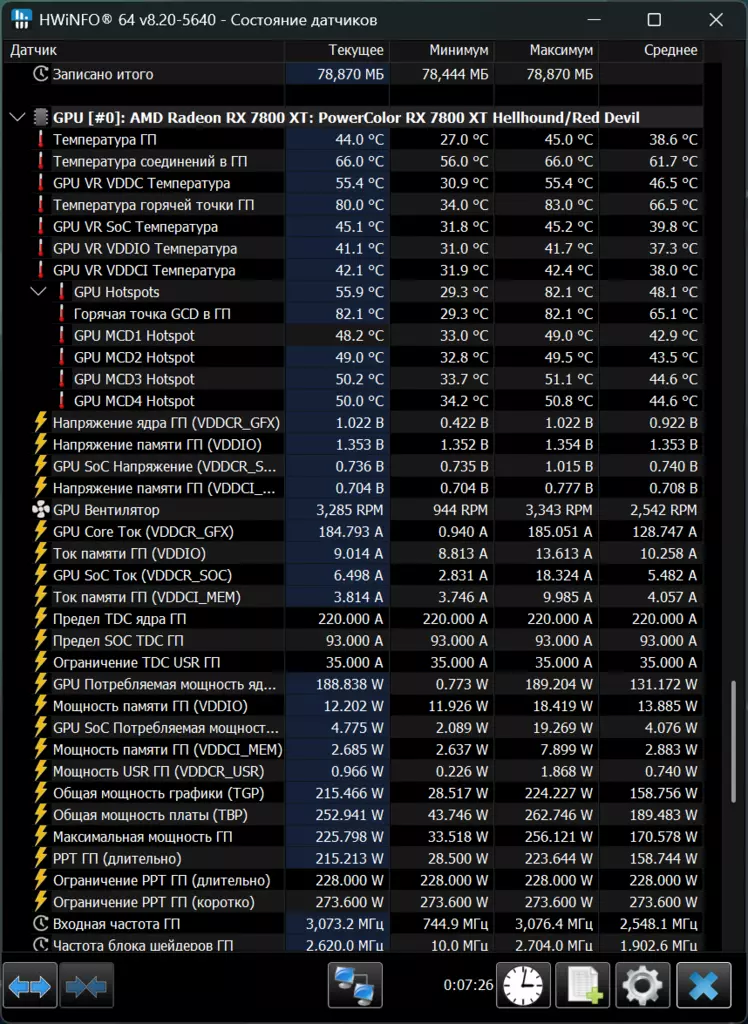This screenshot has width=748, height=1024.
Task: Reset min/max with the clock button
Action: click(523, 985)
